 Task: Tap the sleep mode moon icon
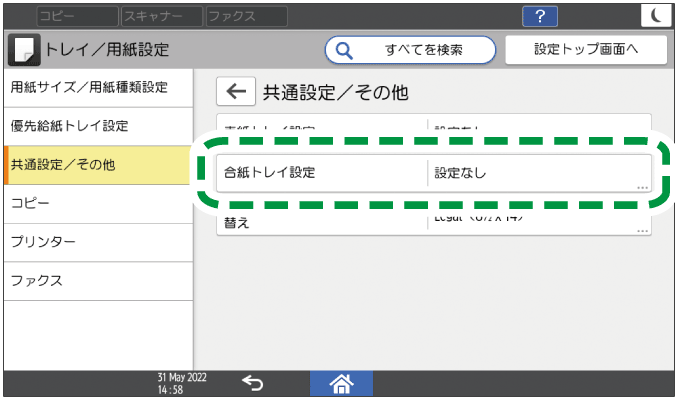(x=656, y=16)
